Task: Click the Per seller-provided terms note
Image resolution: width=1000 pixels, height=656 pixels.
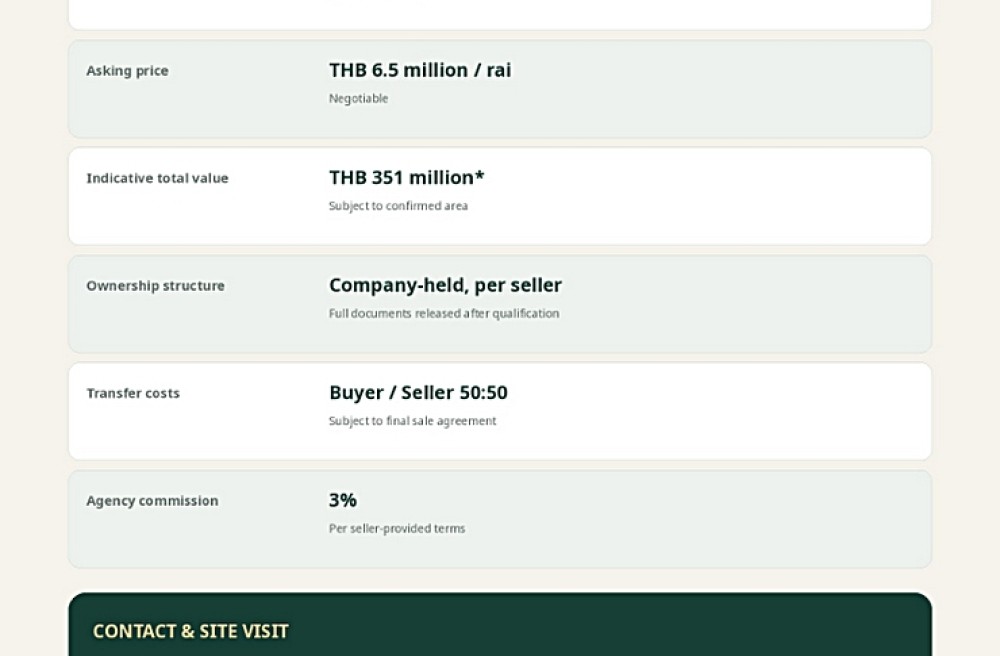Action: point(397,528)
